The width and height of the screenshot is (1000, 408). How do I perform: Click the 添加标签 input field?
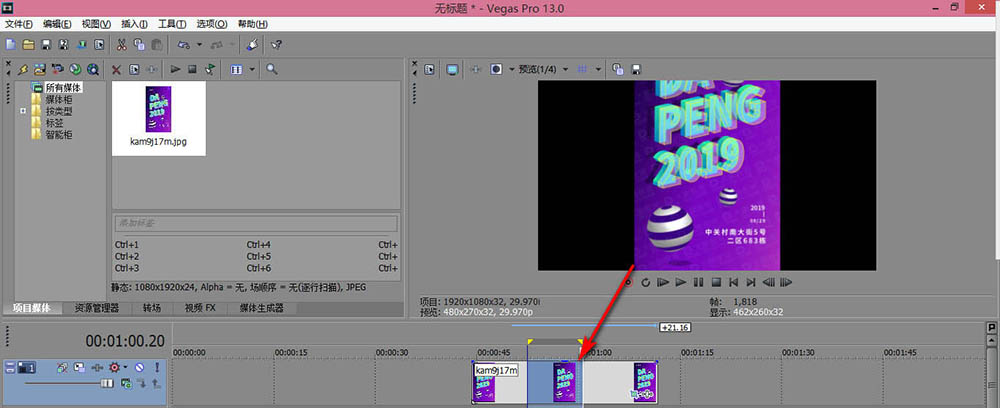[255, 223]
